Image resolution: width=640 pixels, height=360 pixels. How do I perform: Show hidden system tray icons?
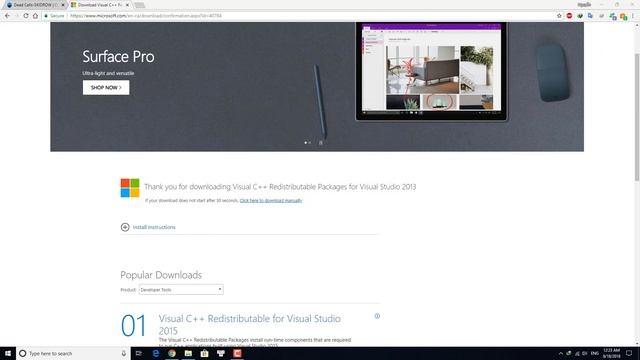pos(561,353)
